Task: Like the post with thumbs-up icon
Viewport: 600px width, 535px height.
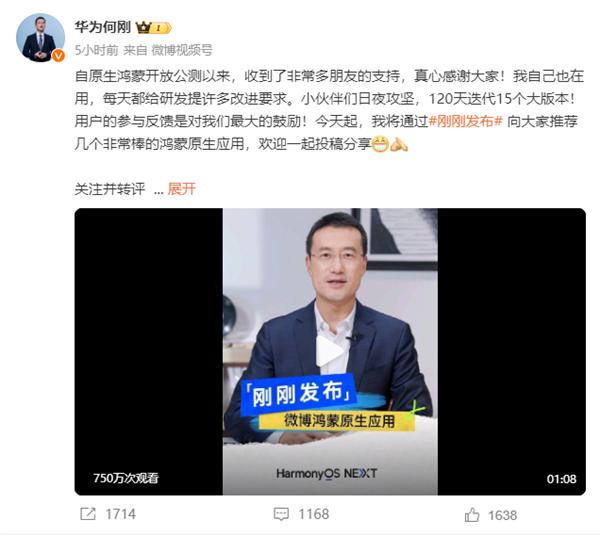Action: (x=472, y=515)
